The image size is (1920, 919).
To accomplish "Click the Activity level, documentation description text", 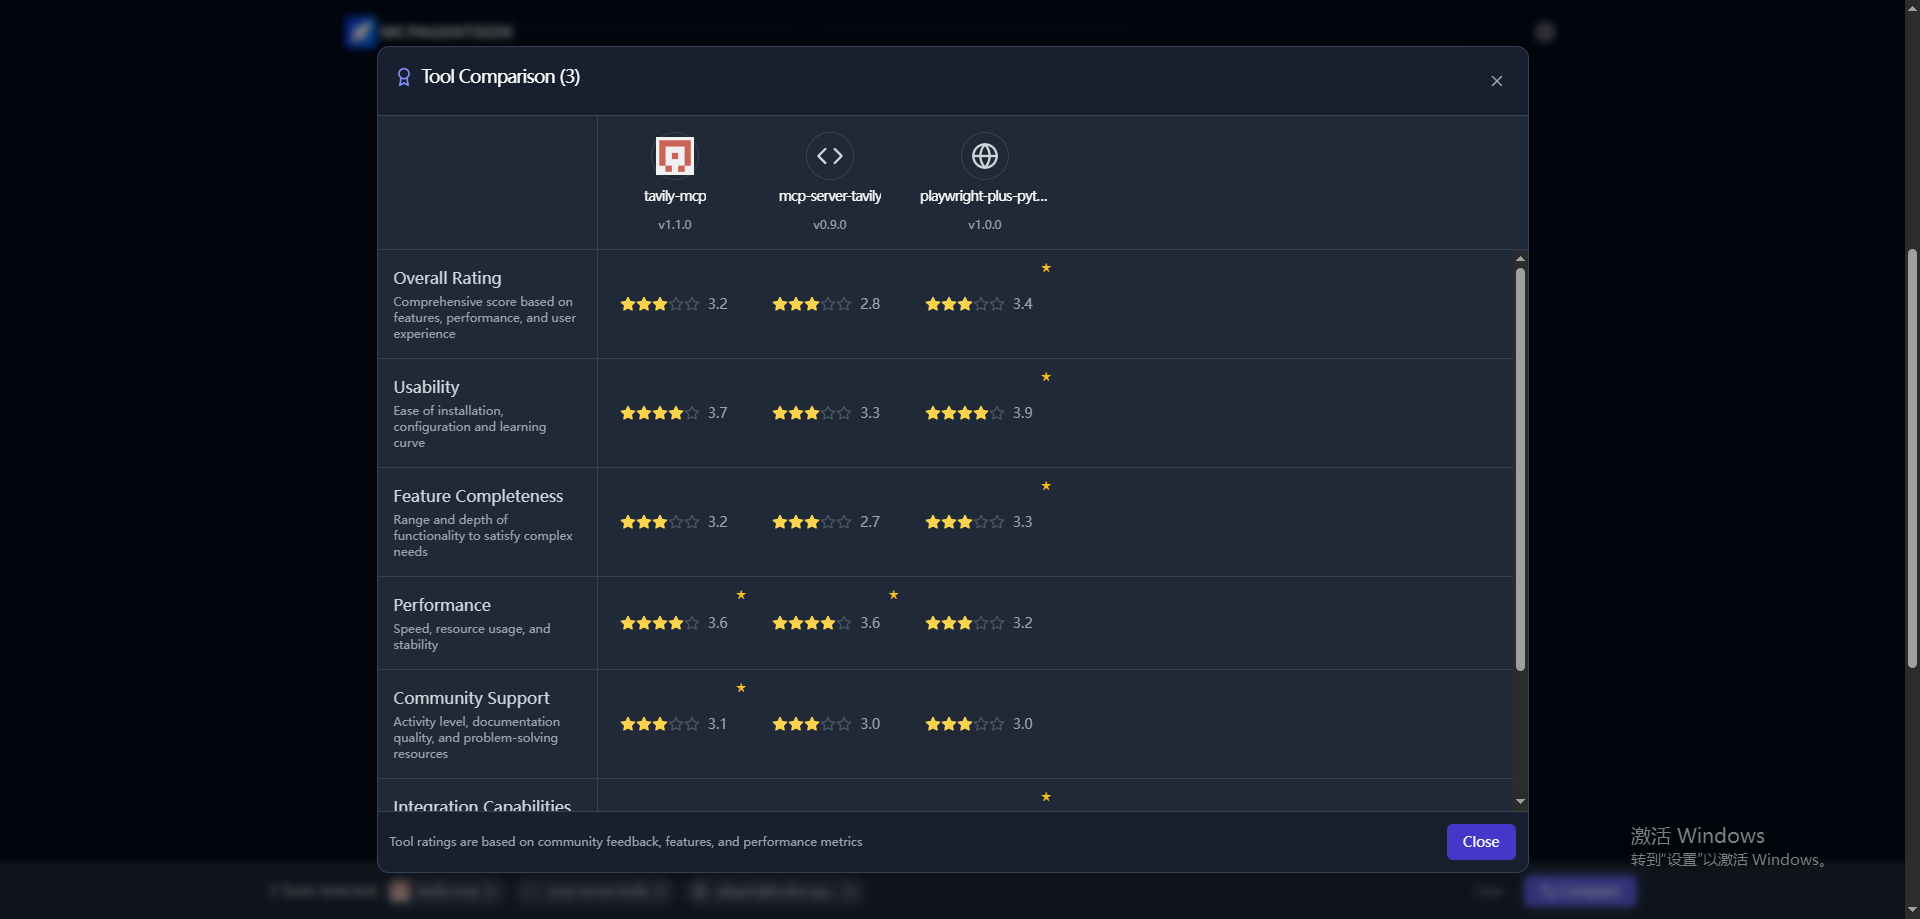I will point(477,738).
